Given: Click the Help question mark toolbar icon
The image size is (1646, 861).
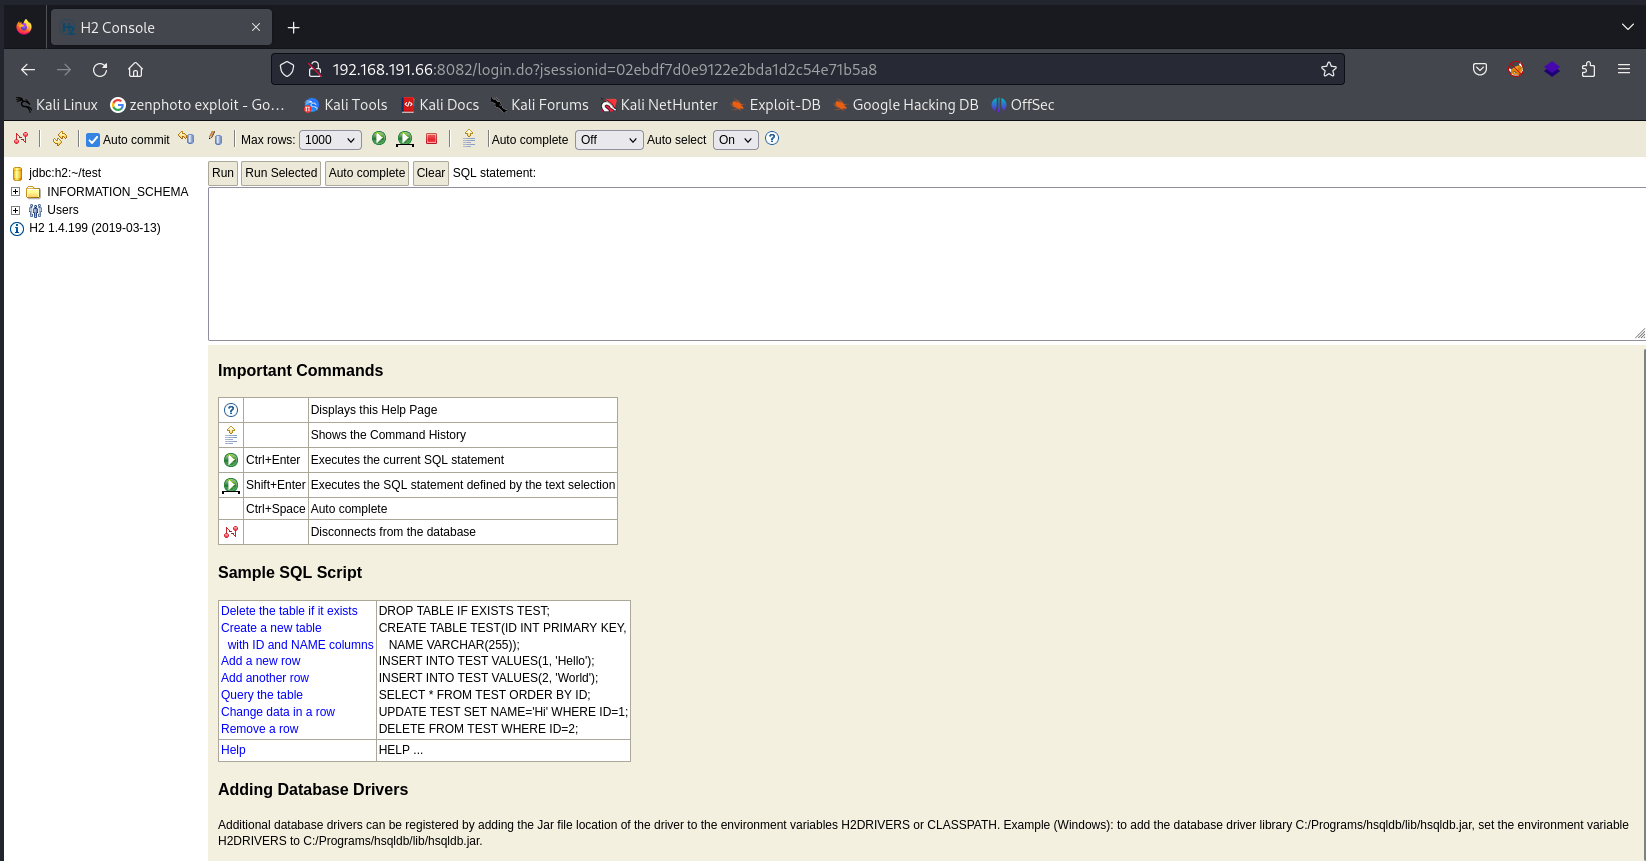Looking at the screenshot, I should (772, 139).
